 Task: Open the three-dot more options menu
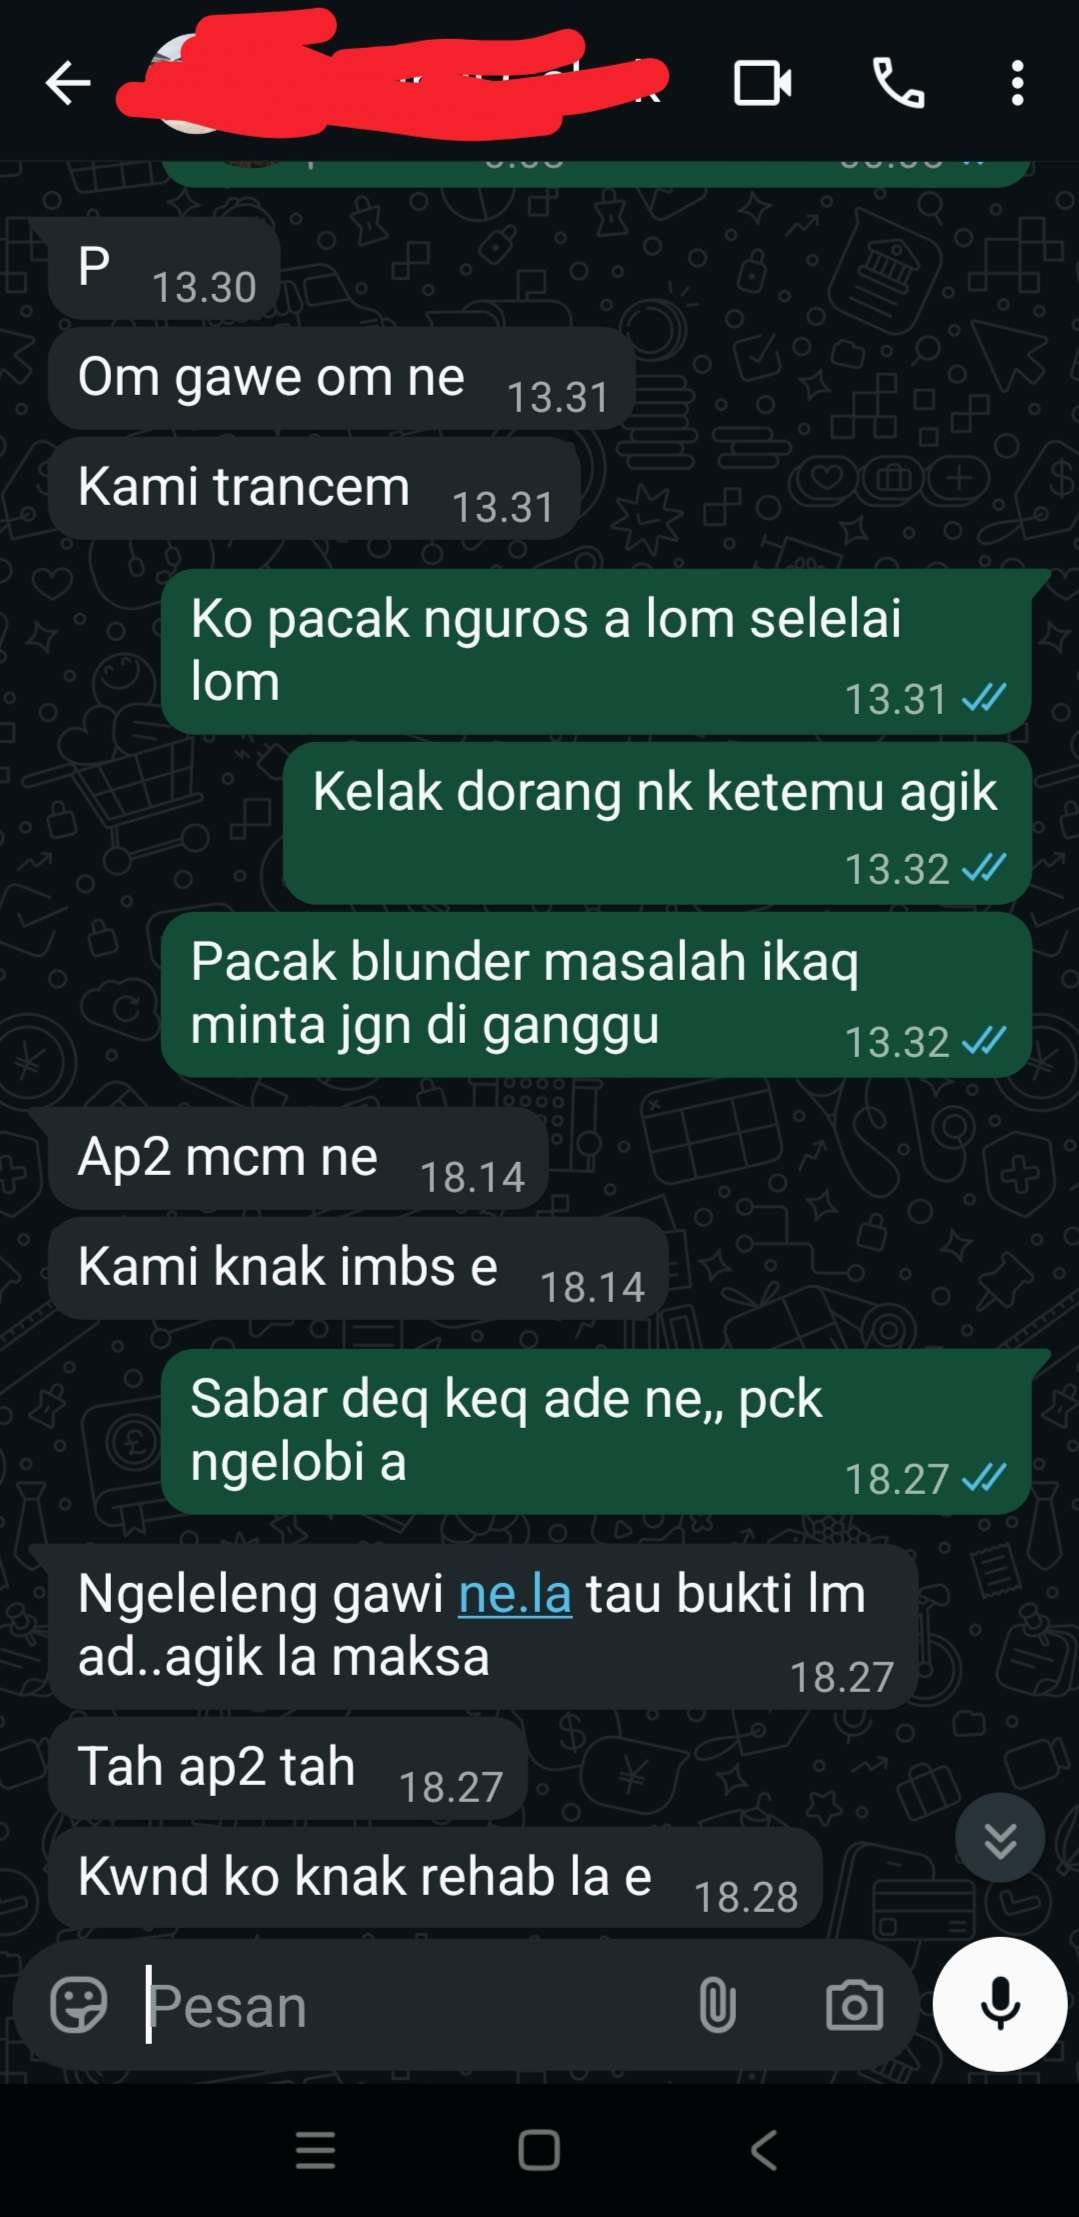1017,83
